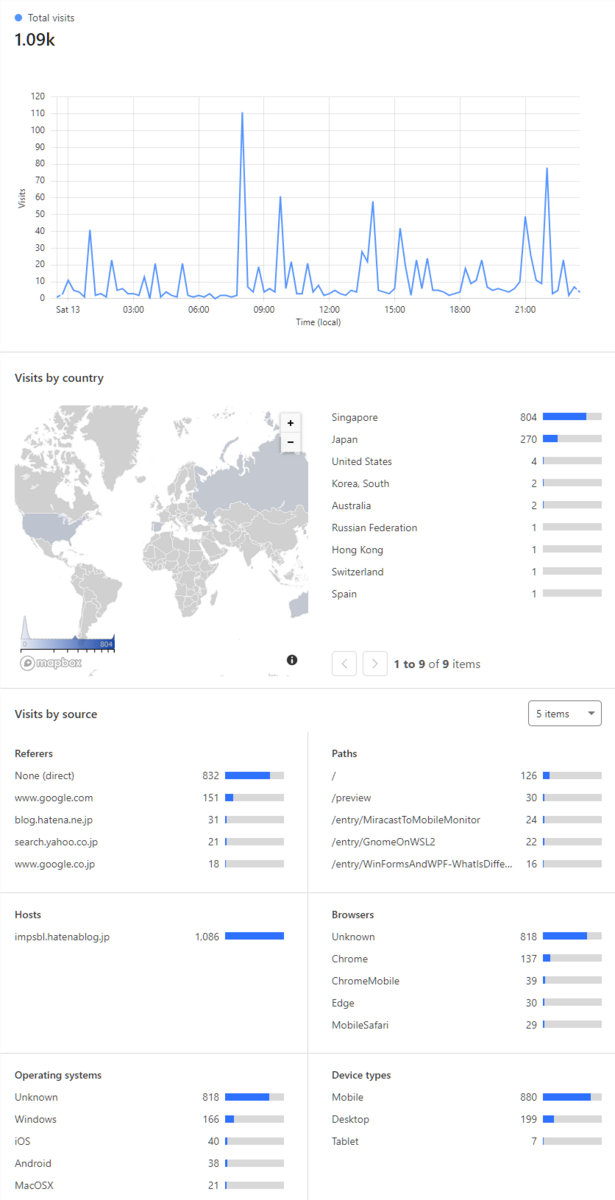Select Korea, South country row
Image resolution: width=615 pixels, height=1200 pixels.
coord(467,483)
